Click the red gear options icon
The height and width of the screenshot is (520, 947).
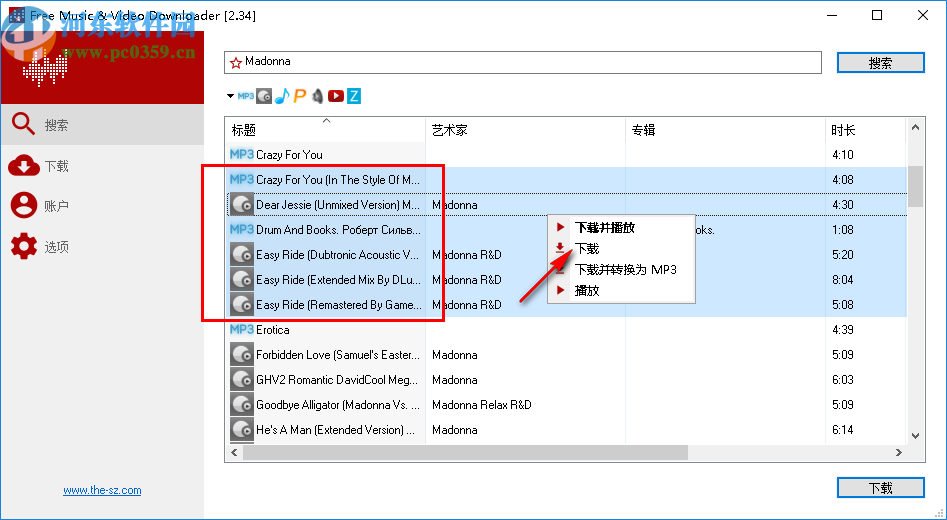(x=24, y=246)
